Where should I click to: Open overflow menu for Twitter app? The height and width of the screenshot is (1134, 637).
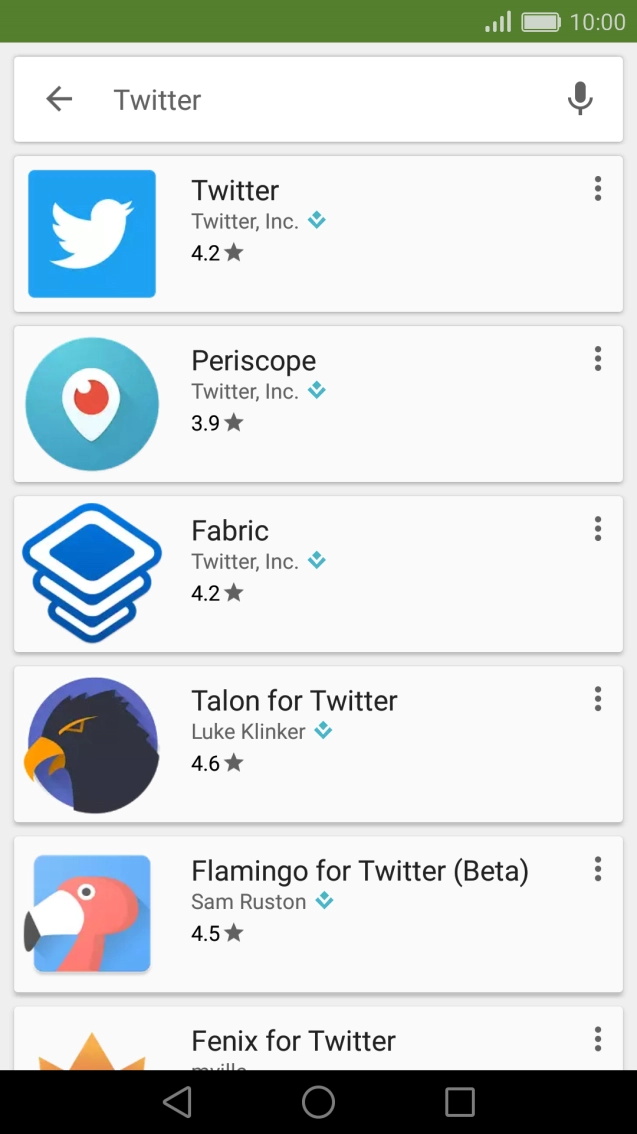[597, 189]
